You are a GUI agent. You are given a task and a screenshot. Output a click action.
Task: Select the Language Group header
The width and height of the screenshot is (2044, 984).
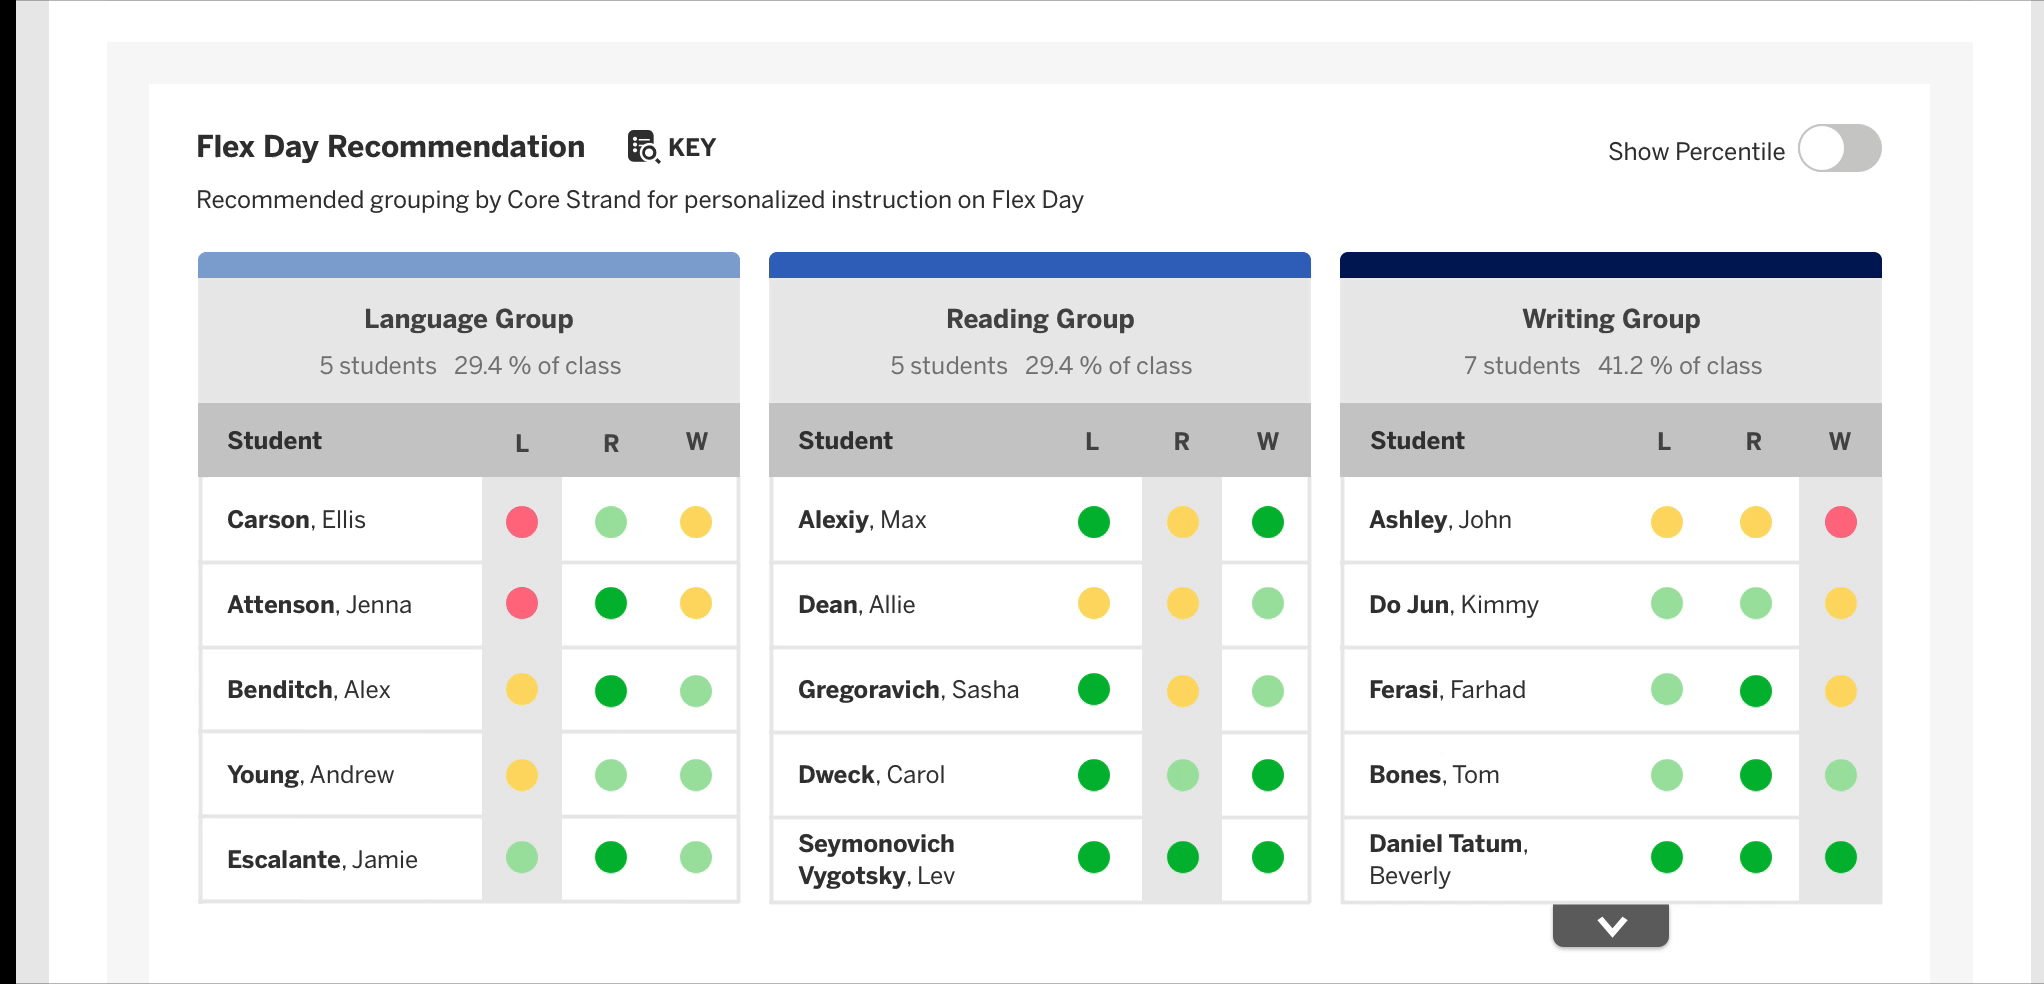click(468, 319)
